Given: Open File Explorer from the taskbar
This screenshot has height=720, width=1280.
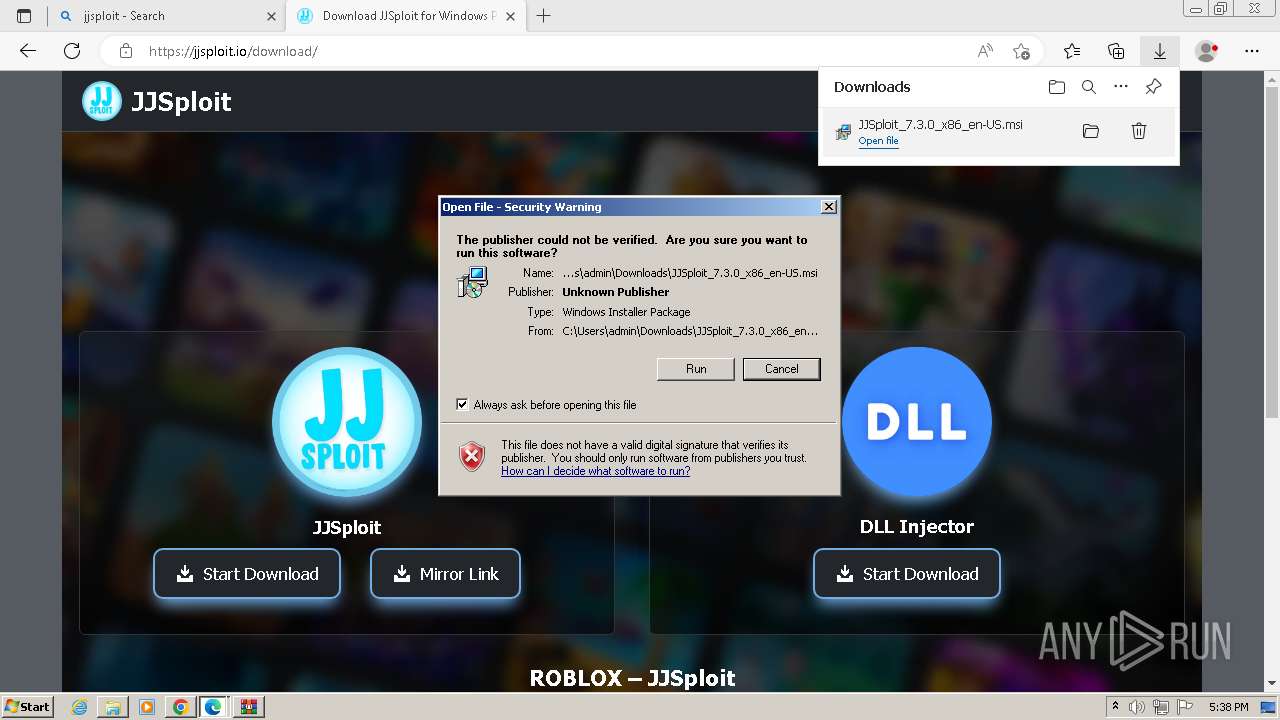Looking at the screenshot, I should [113, 707].
